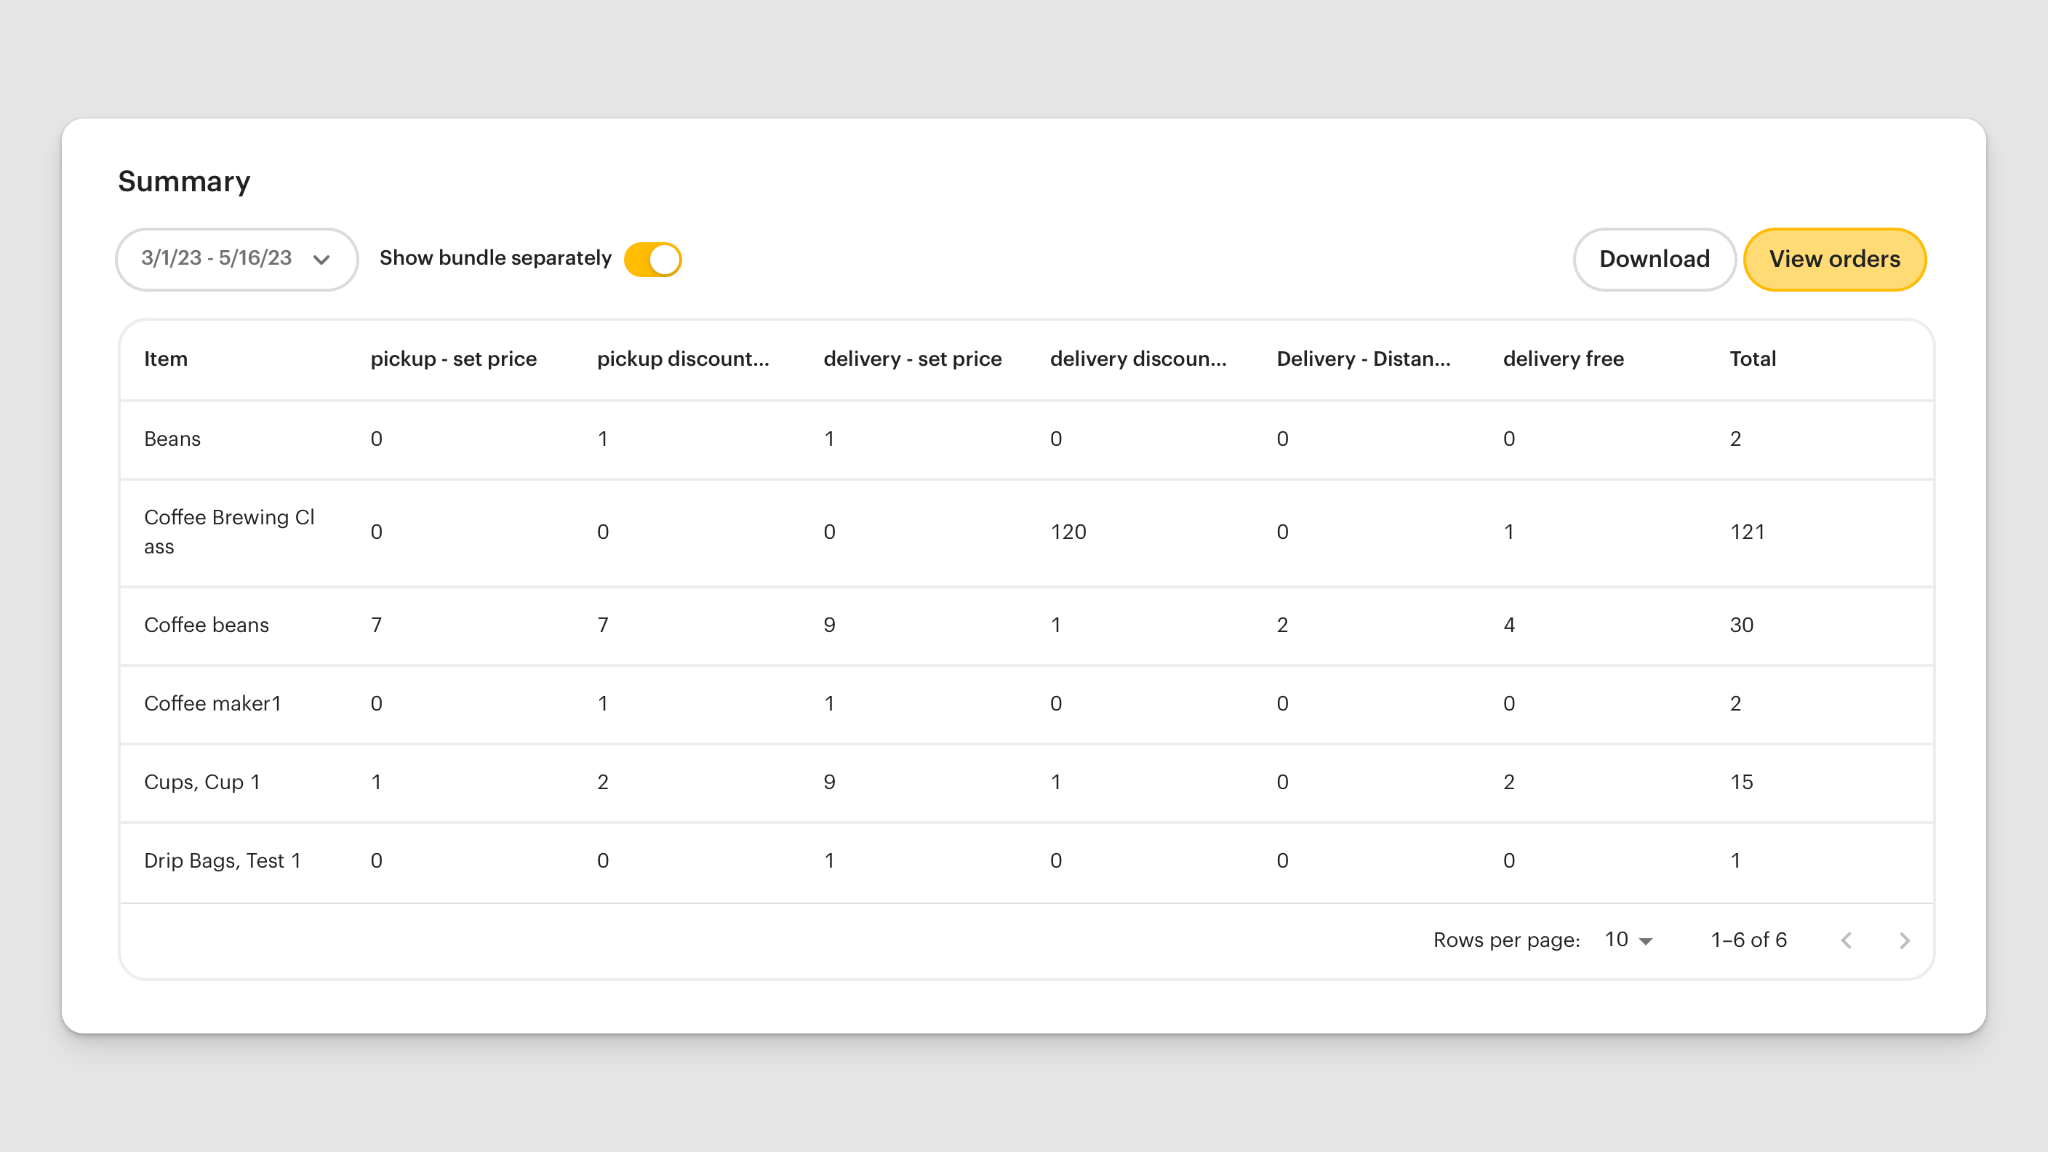Expand the date filter options
Image resolution: width=2048 pixels, height=1152 pixels.
point(236,259)
